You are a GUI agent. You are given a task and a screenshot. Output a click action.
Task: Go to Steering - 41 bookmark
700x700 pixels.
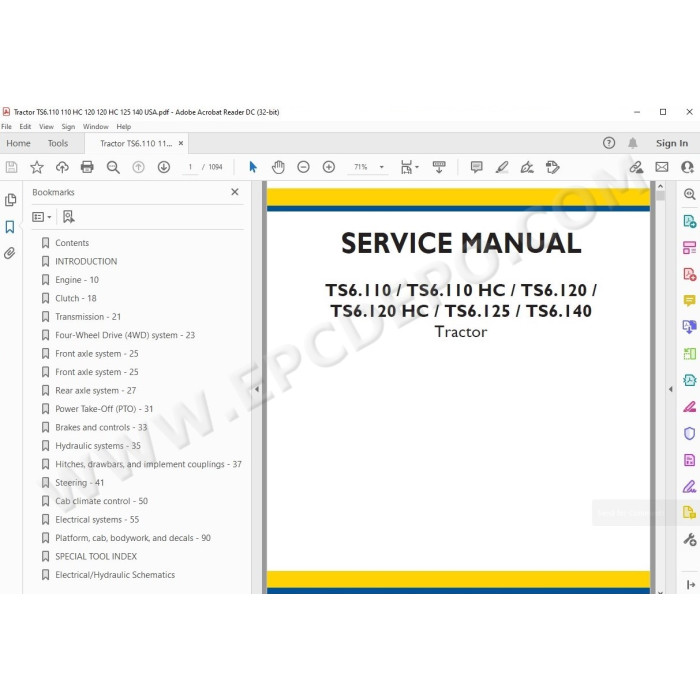[79, 483]
